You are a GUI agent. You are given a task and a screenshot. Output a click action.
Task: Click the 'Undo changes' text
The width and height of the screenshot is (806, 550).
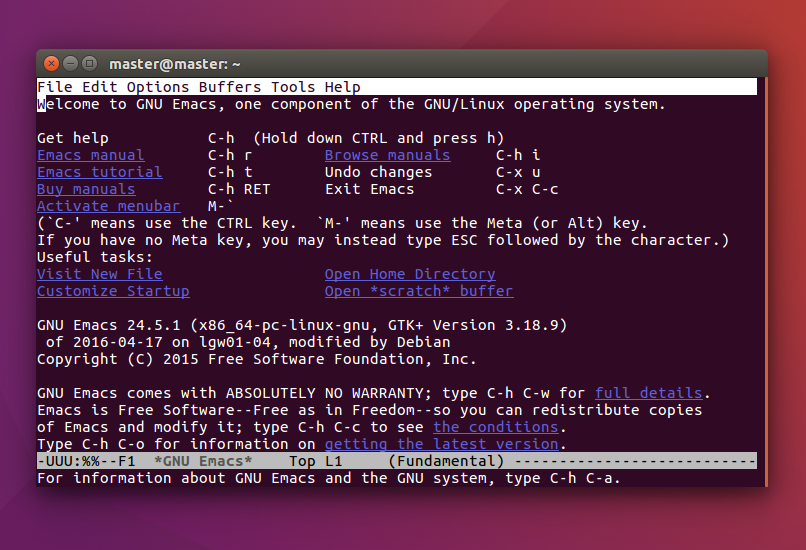(378, 172)
